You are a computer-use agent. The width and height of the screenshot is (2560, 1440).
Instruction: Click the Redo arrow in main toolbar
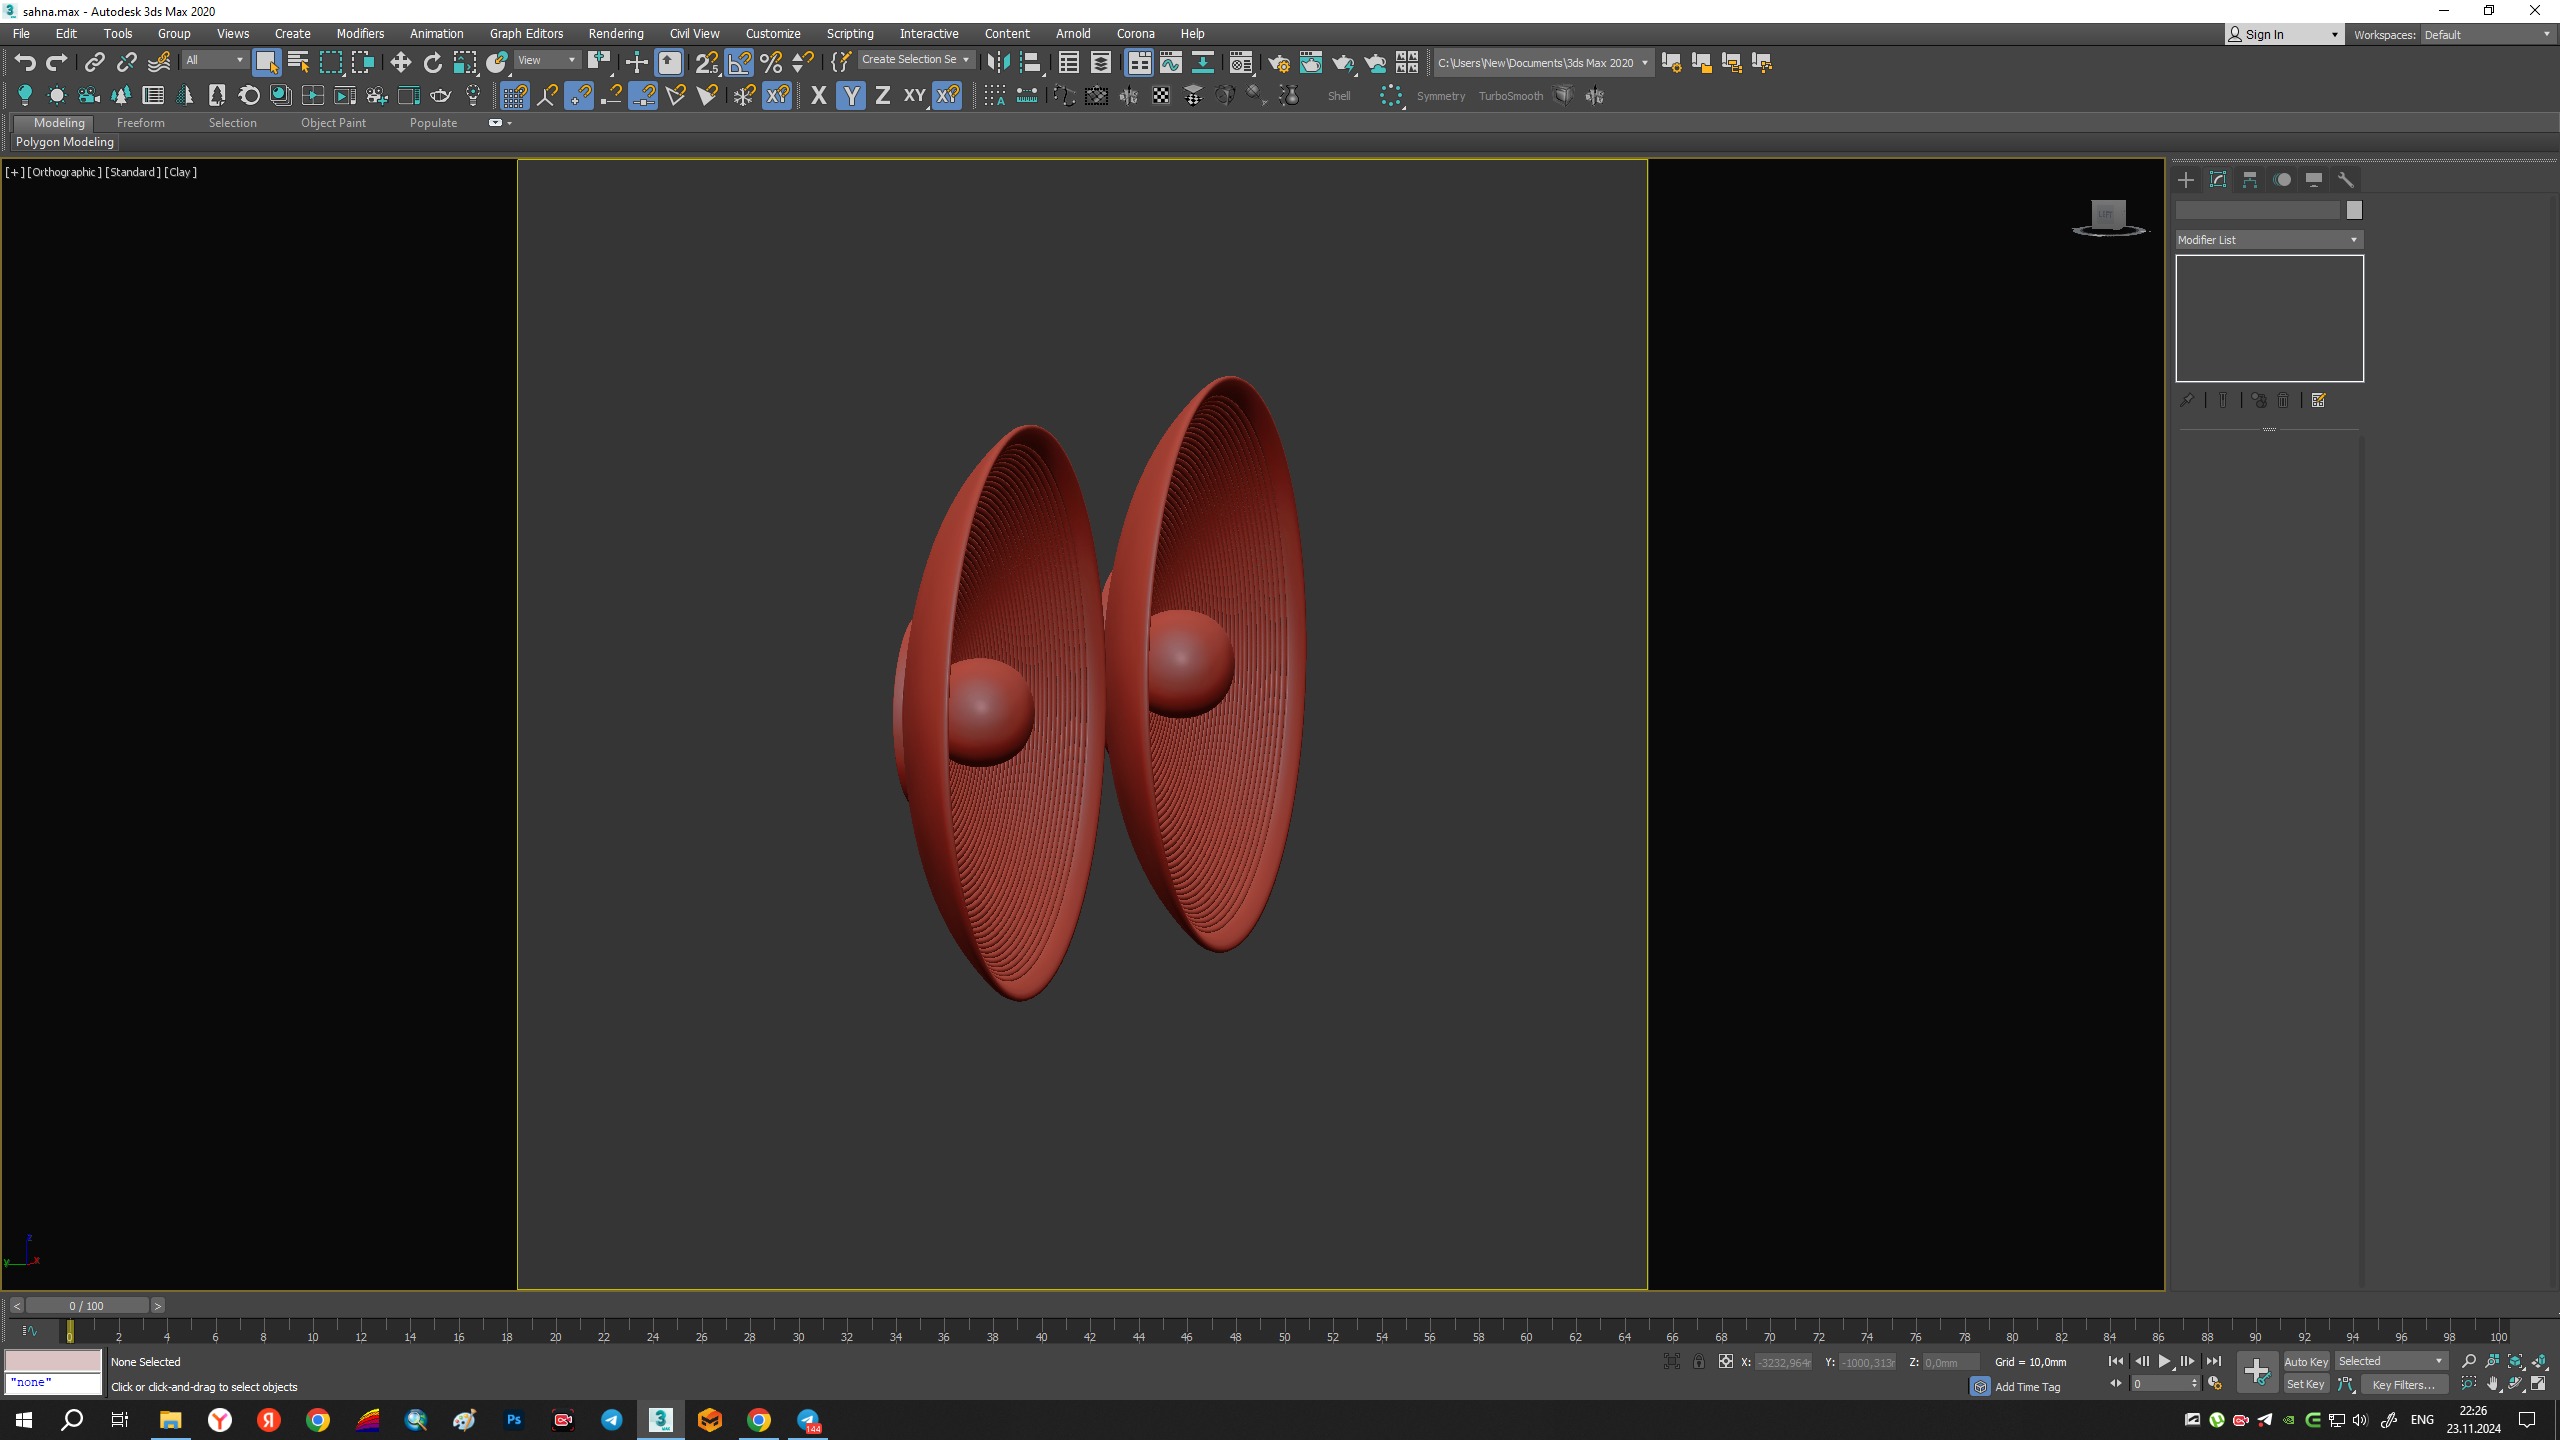pos(57,63)
